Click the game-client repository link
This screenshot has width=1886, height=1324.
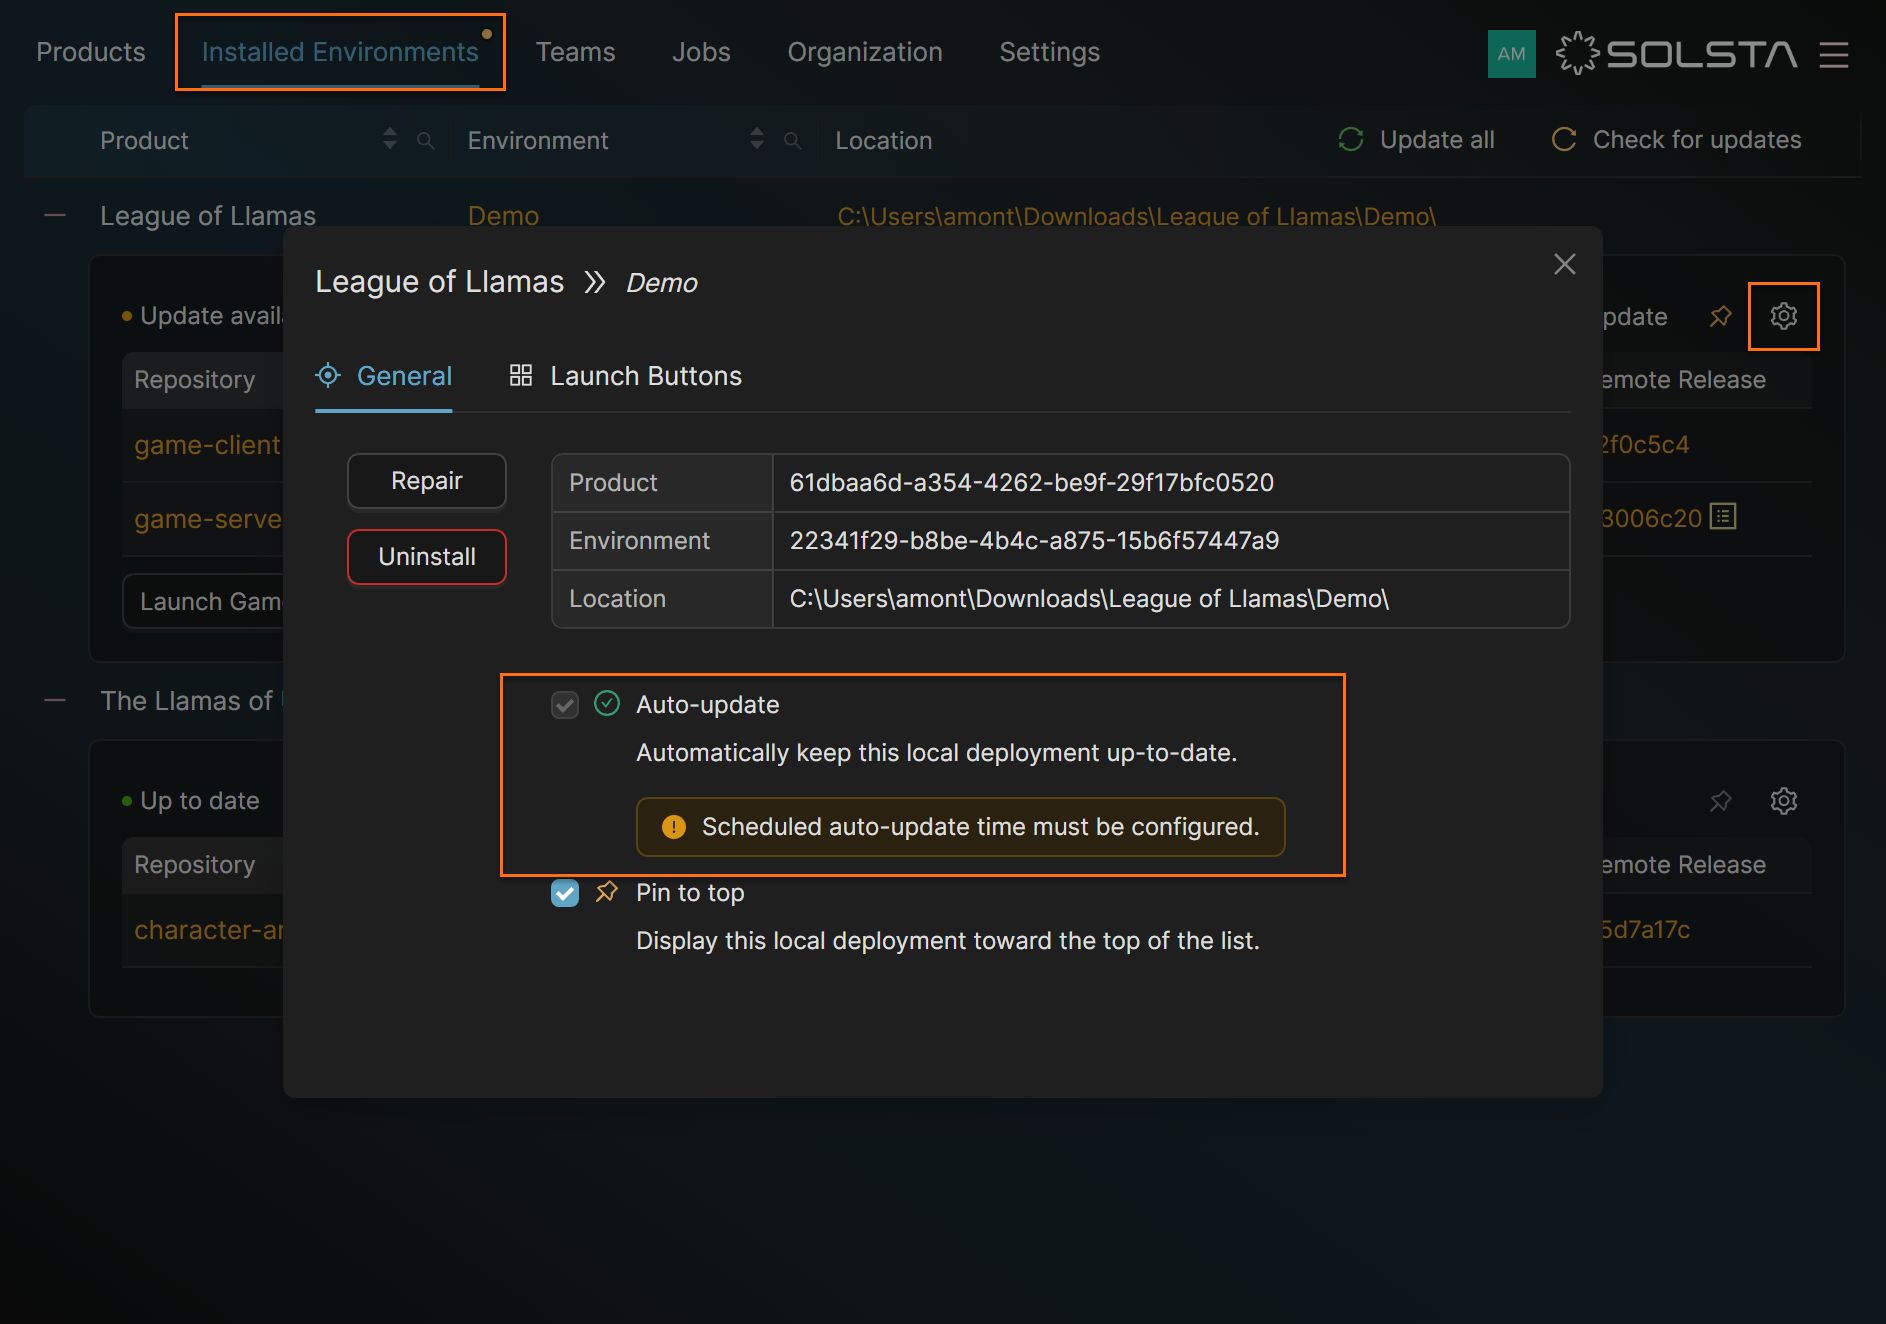click(208, 445)
